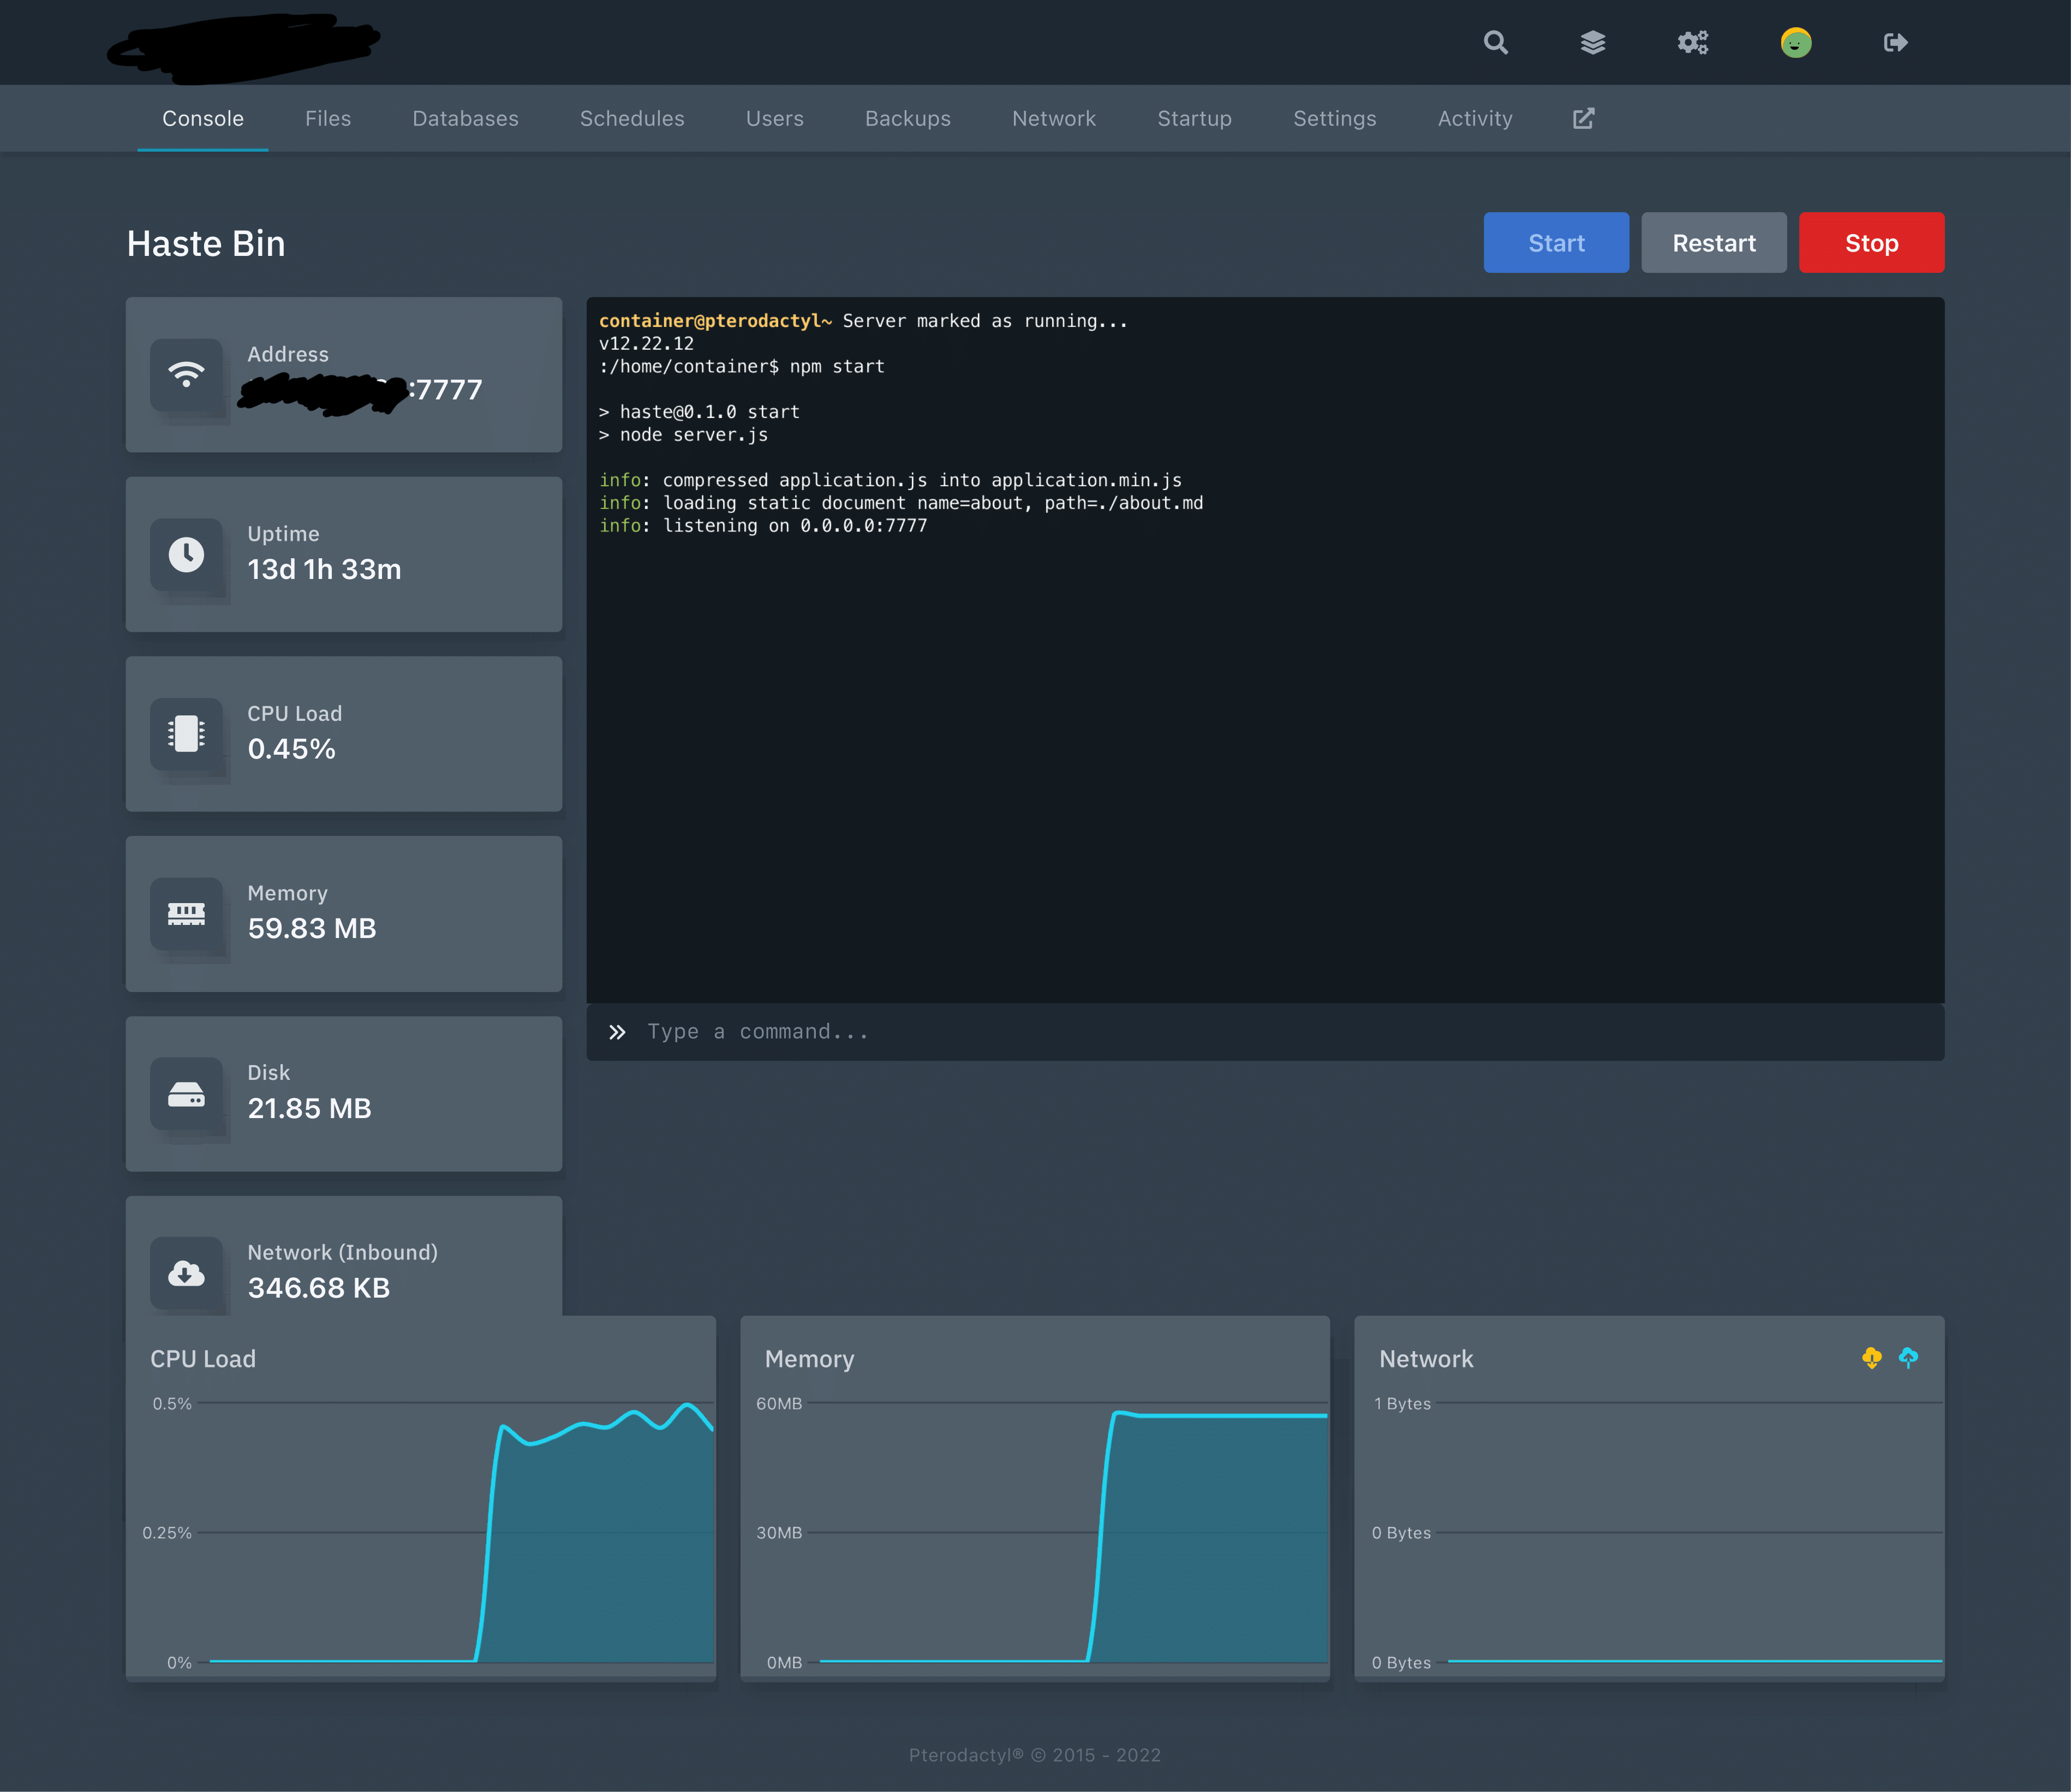Switch to the Console tab
Screen dimensions: 2071x1792
203,118
